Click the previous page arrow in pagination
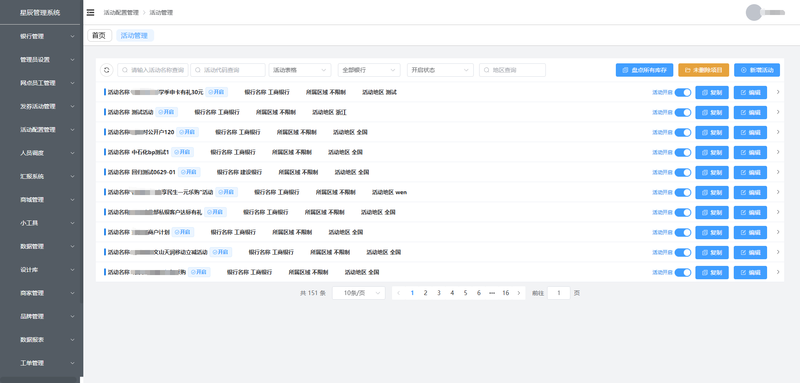800x383 pixels. 398,293
